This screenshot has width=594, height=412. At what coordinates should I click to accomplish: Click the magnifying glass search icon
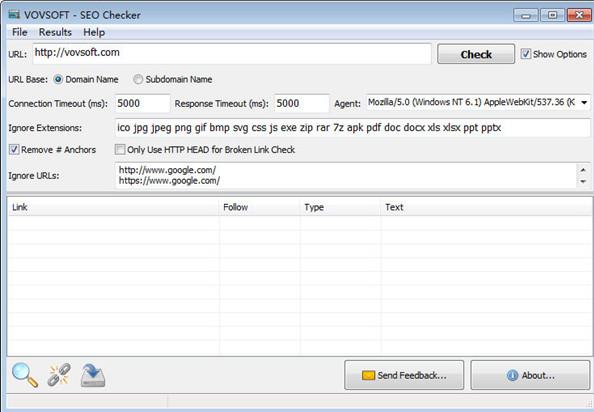(25, 375)
